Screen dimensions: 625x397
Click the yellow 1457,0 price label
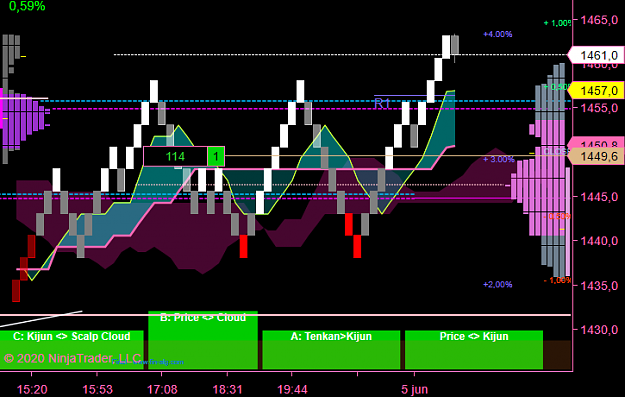pyautogui.click(x=596, y=90)
